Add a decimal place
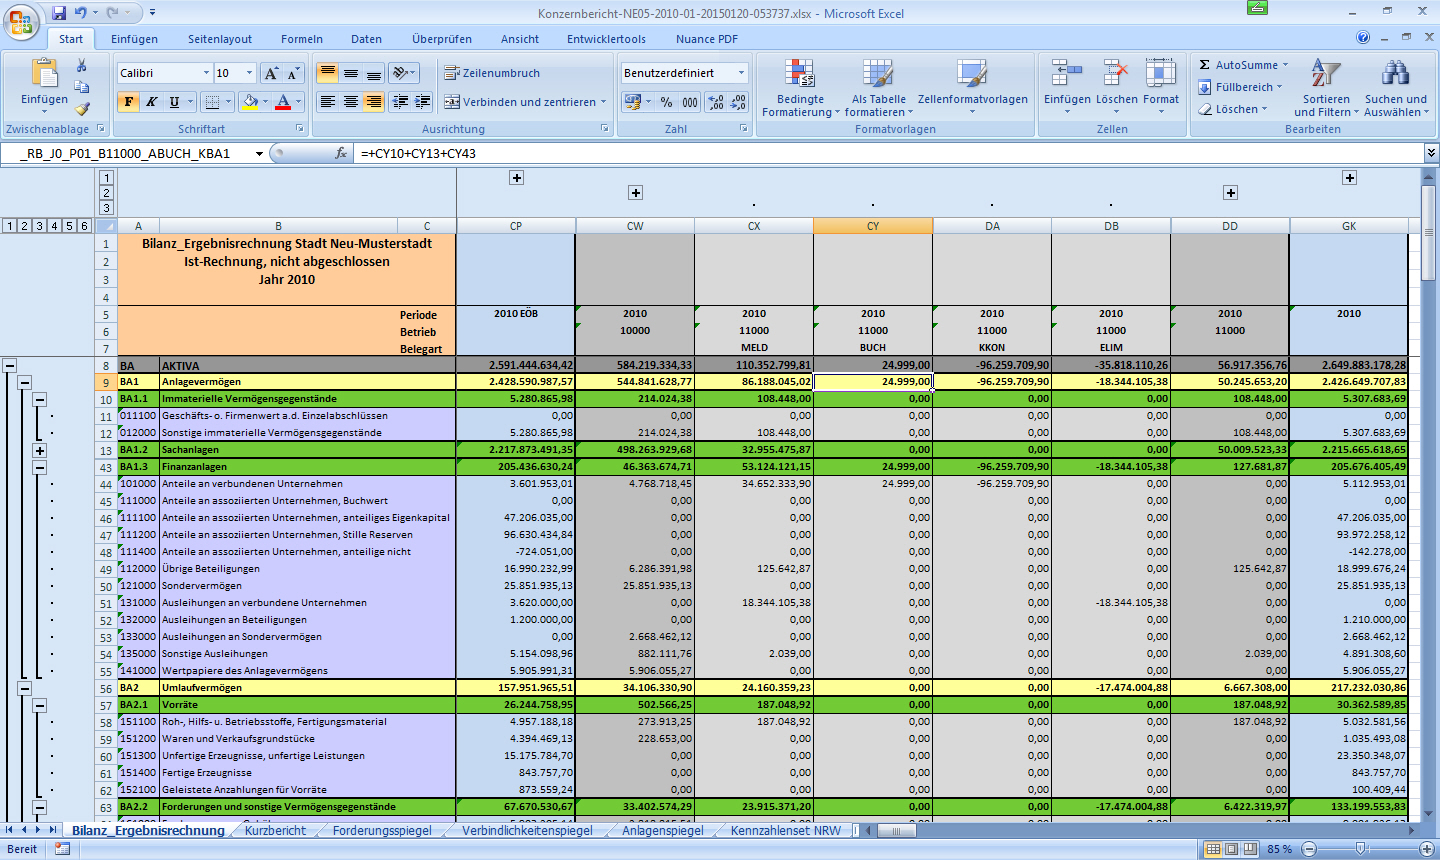 [x=716, y=102]
